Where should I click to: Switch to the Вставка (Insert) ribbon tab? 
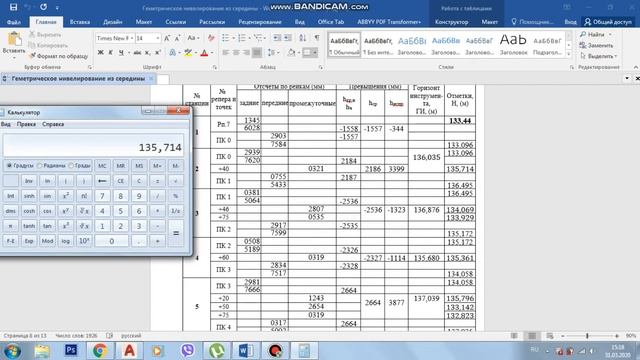pyautogui.click(x=80, y=22)
